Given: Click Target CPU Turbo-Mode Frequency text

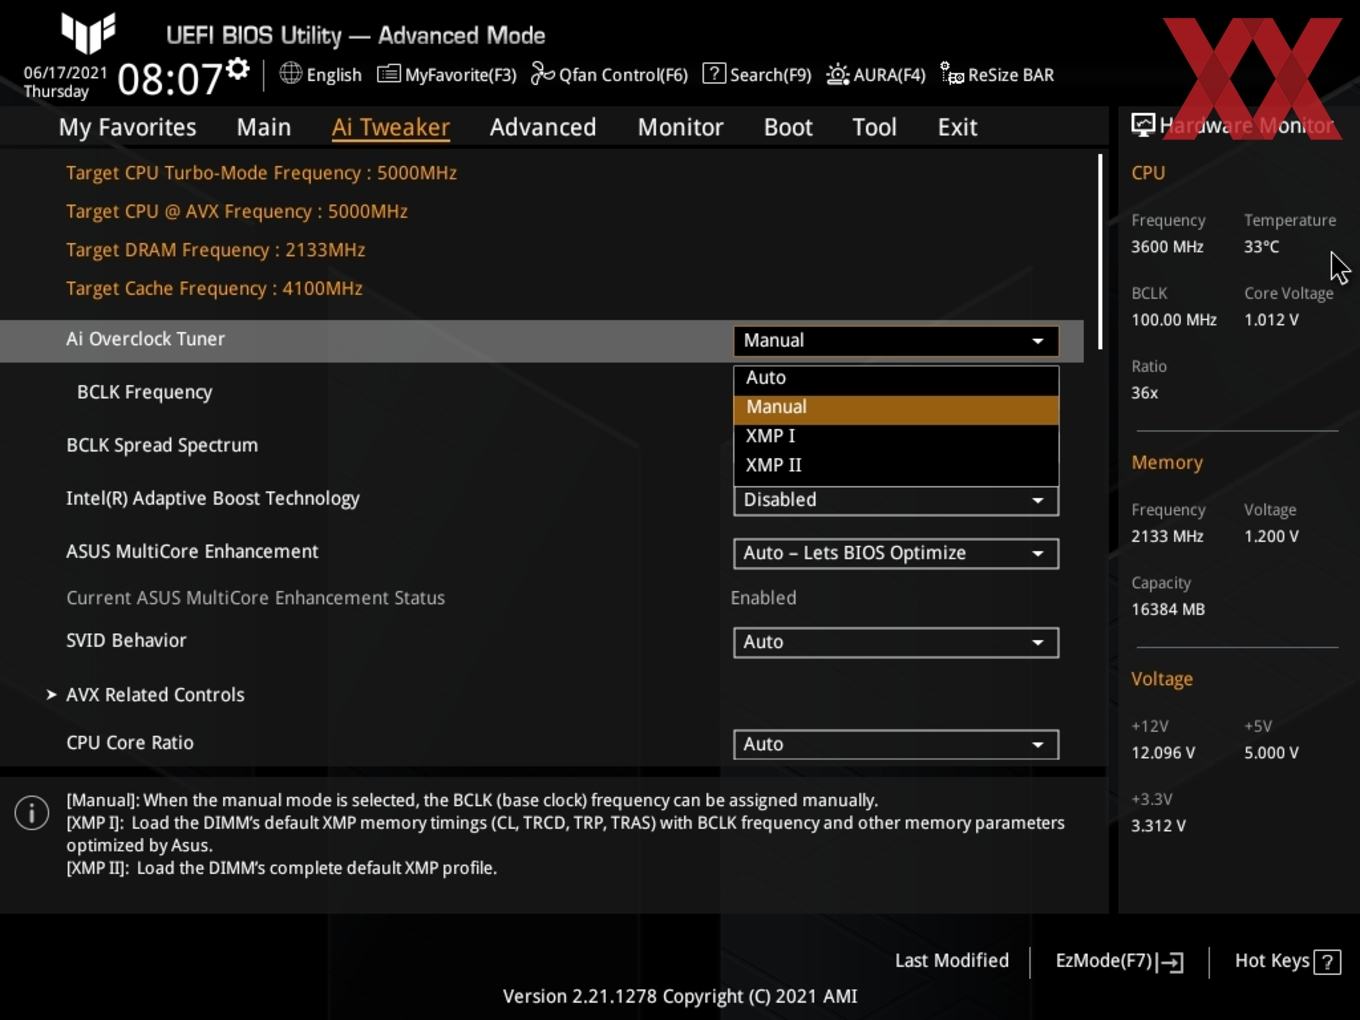Looking at the screenshot, I should pyautogui.click(x=261, y=173).
